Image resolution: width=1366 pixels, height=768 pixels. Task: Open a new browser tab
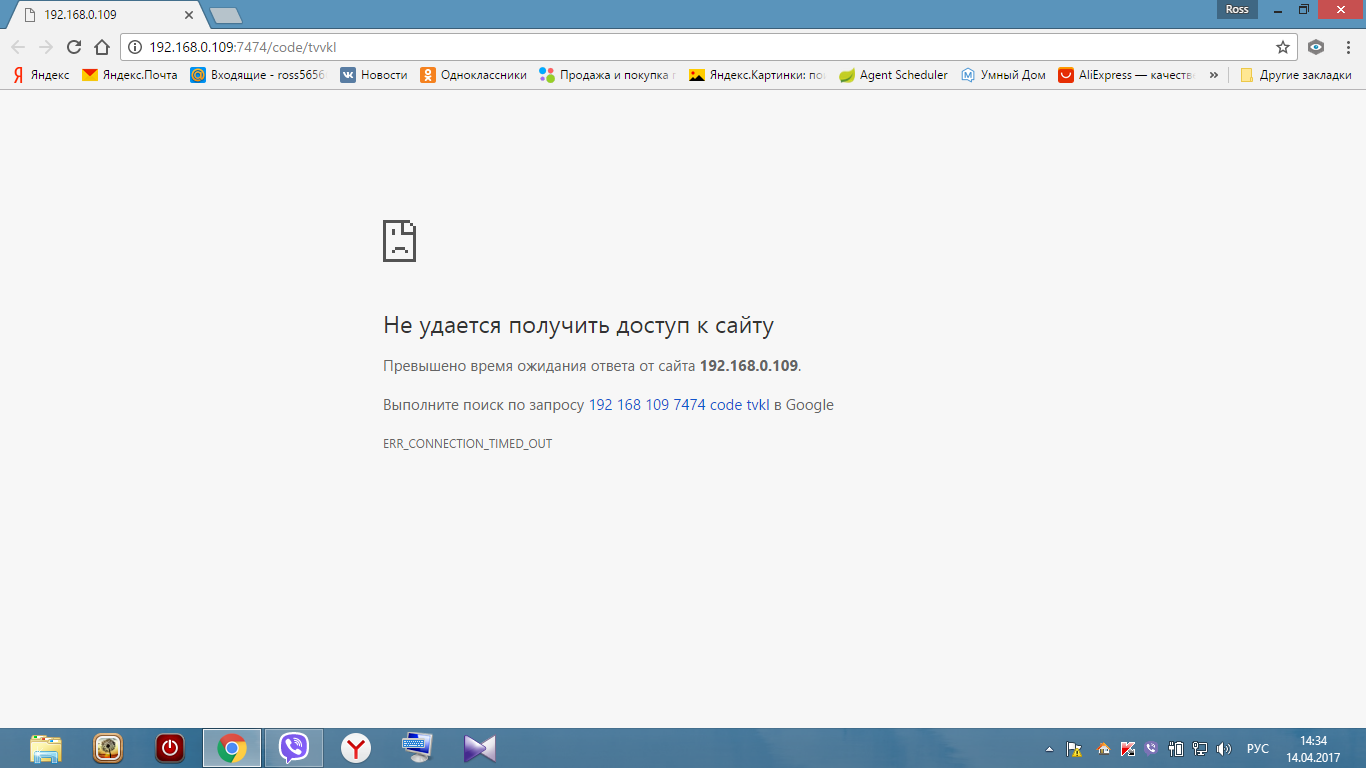pos(225,15)
